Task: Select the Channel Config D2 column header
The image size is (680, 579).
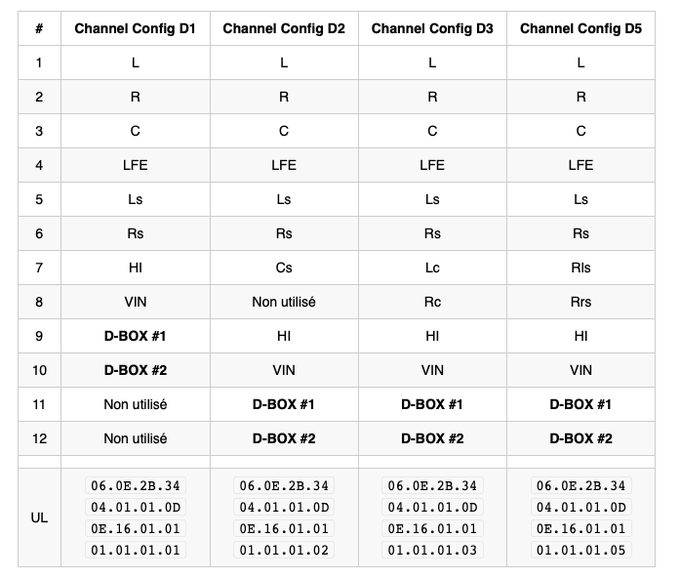Action: pos(284,28)
